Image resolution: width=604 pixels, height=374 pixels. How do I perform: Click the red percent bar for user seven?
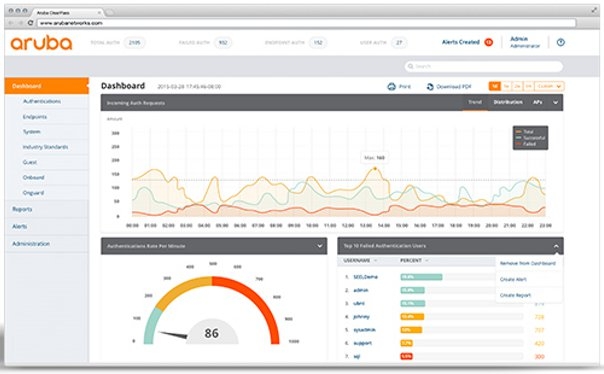pos(406,357)
